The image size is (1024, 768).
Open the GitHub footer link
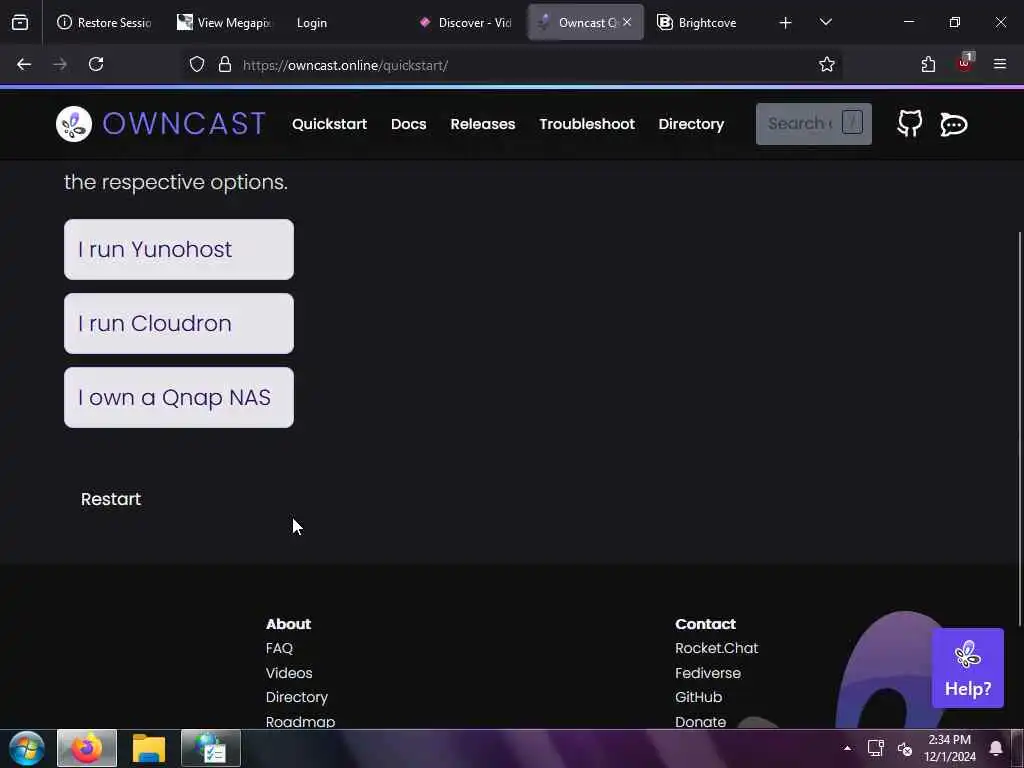coord(699,697)
